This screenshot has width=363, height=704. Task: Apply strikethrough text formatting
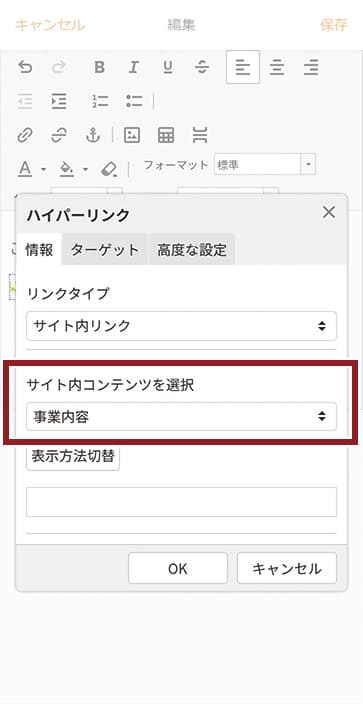click(x=202, y=67)
